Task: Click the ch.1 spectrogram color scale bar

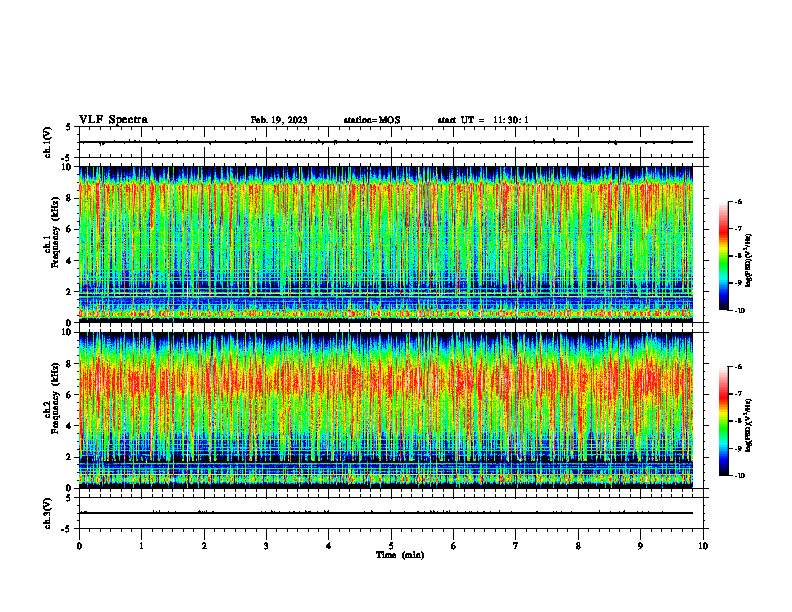Action: [x=724, y=256]
